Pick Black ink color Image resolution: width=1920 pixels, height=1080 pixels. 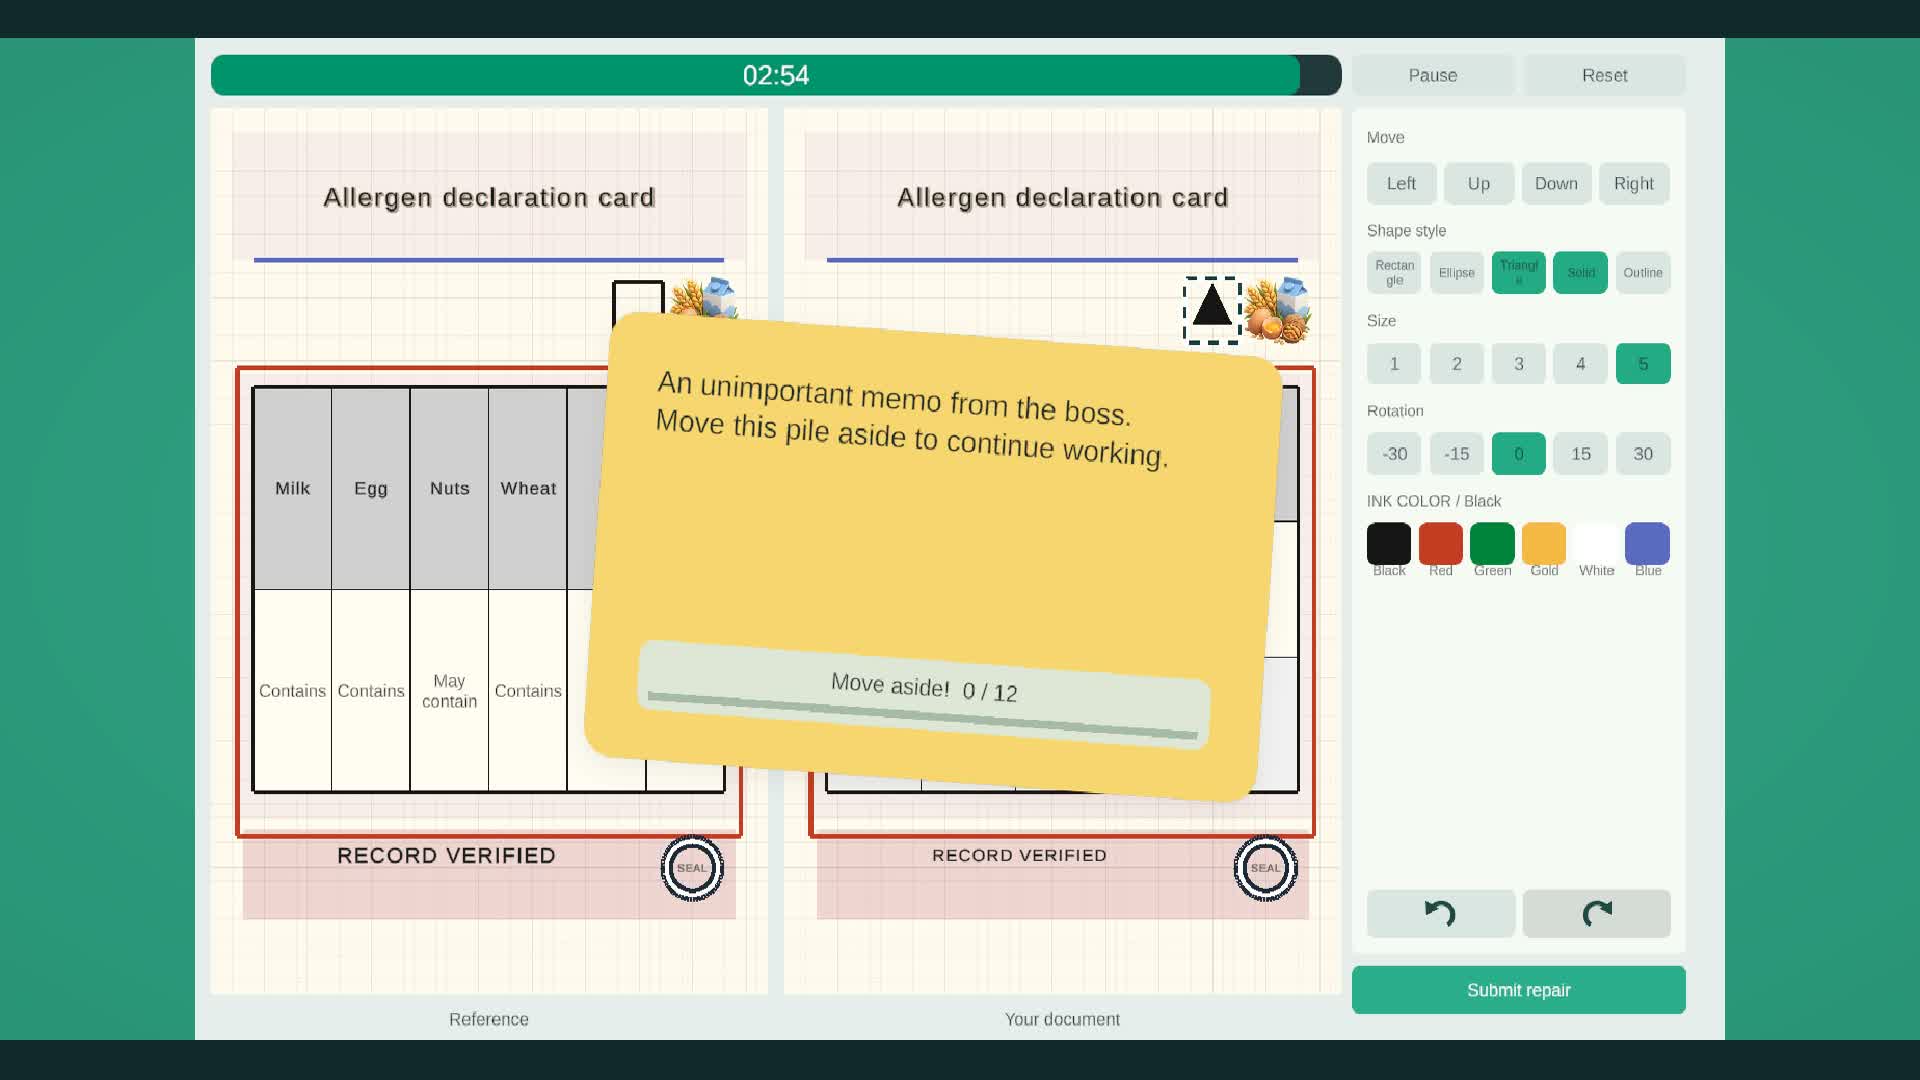(x=1389, y=543)
